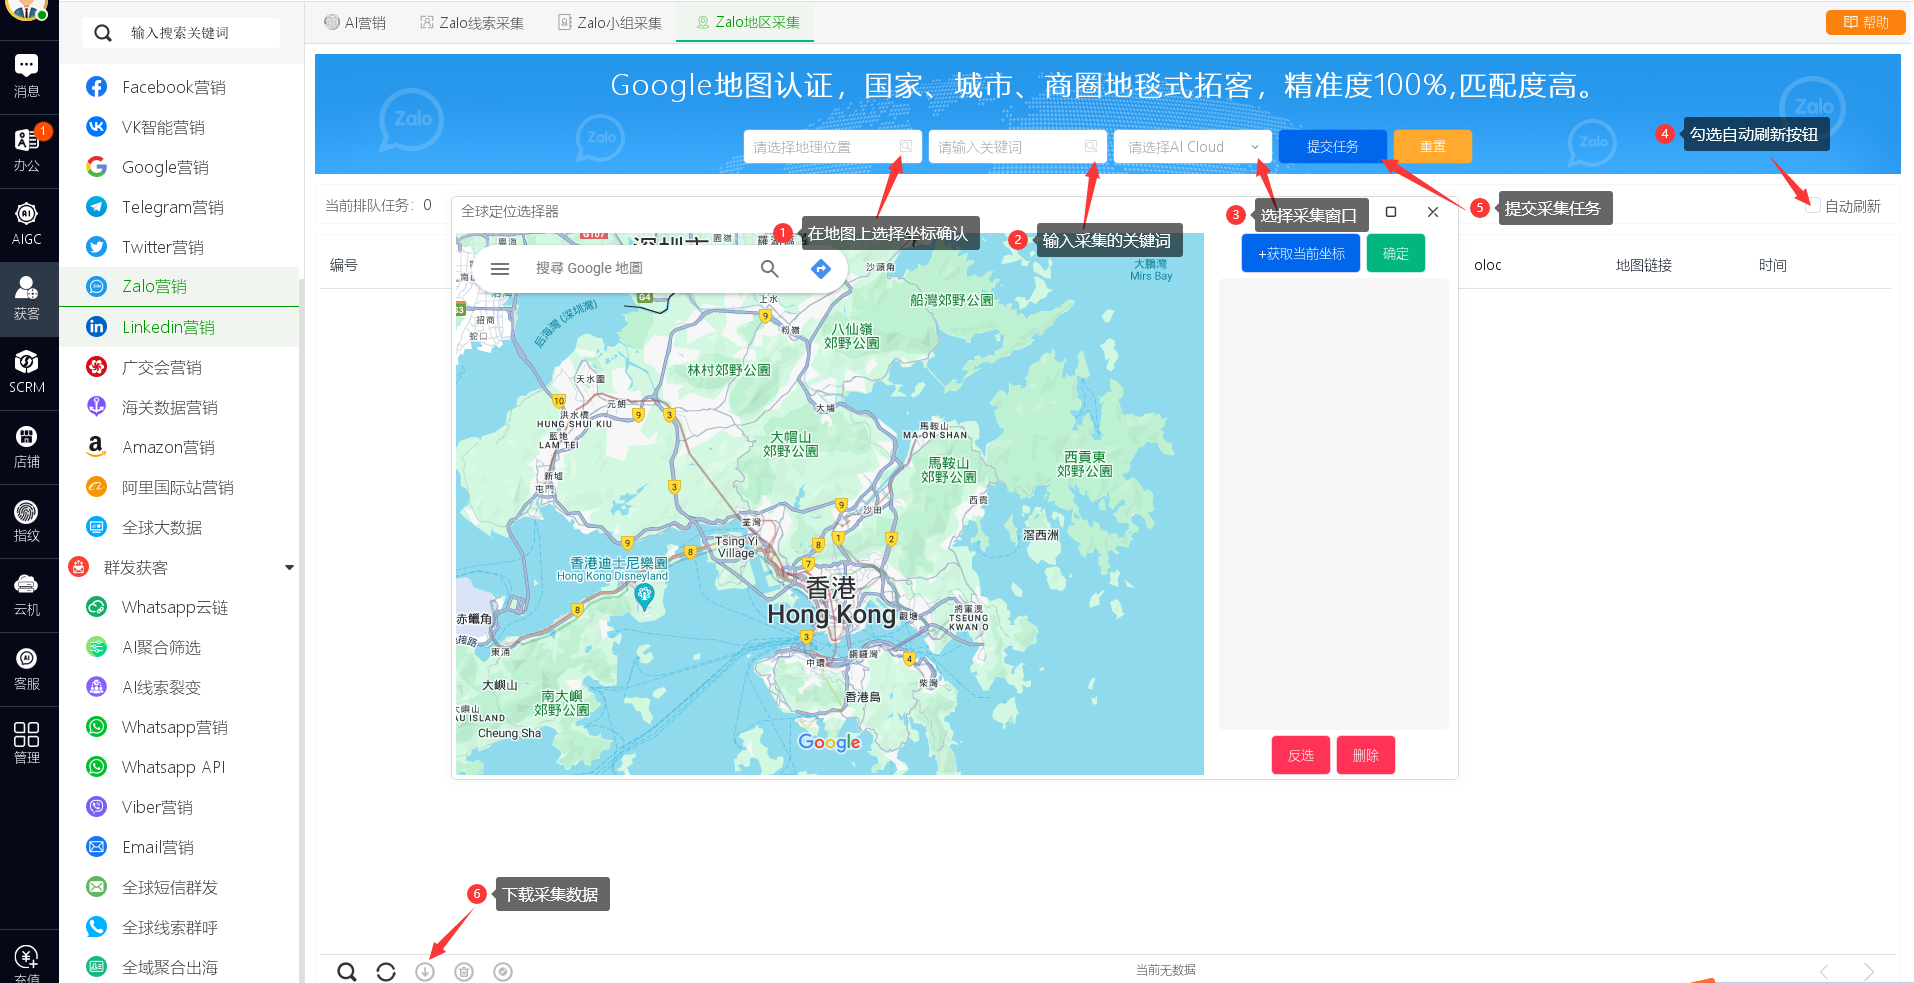
Task: Click the 提交任务 submit button
Action: click(x=1332, y=146)
